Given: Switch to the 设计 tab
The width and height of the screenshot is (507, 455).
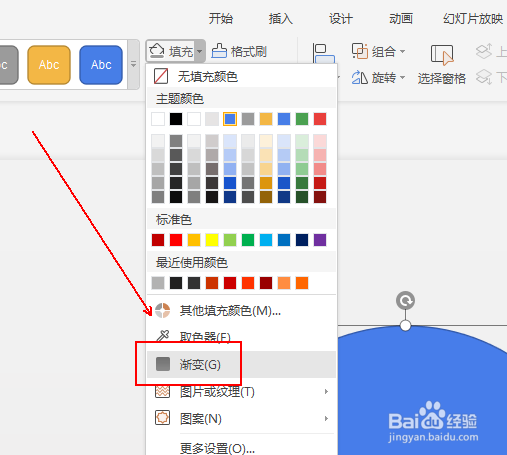Looking at the screenshot, I should (x=341, y=18).
